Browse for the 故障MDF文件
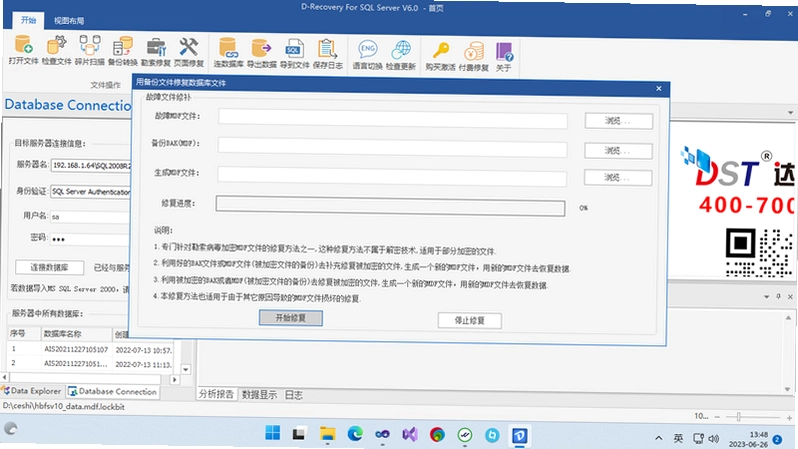This screenshot has height=449, width=798. (x=618, y=121)
